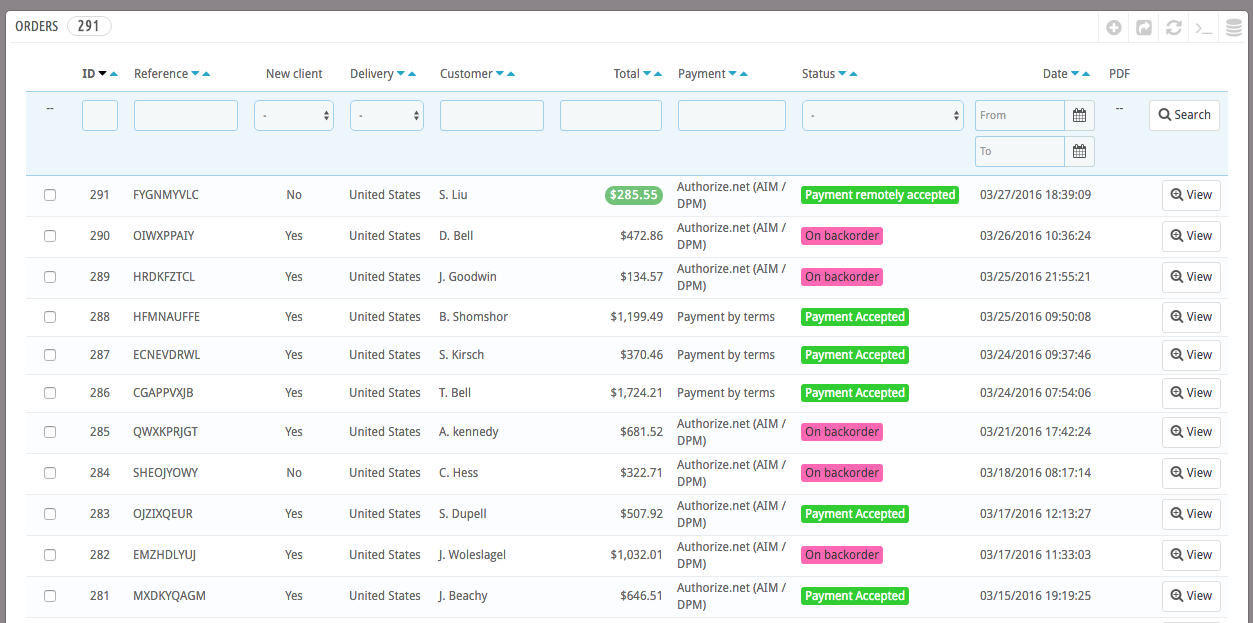This screenshot has width=1253, height=623.
Task: Click the Total filter input
Action: click(x=611, y=115)
